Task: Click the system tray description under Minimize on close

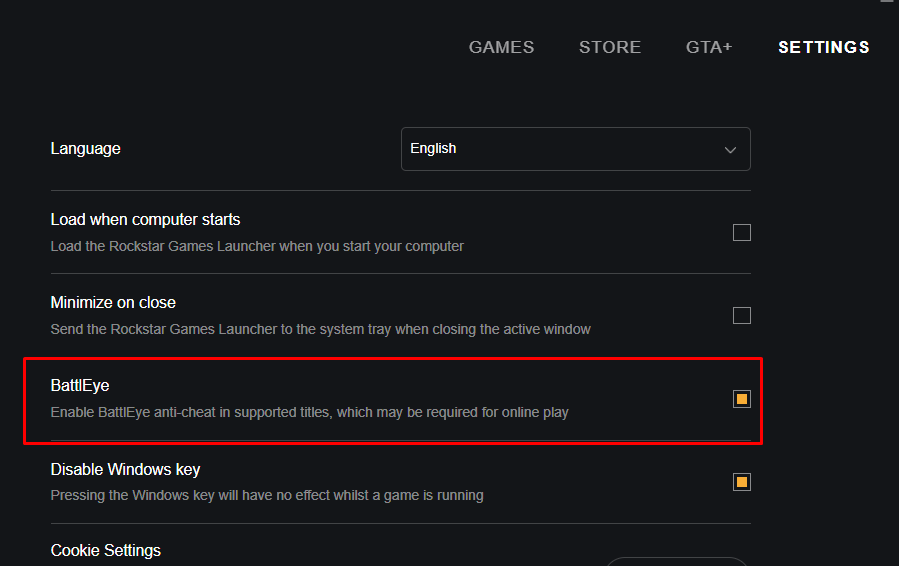Action: tap(320, 329)
